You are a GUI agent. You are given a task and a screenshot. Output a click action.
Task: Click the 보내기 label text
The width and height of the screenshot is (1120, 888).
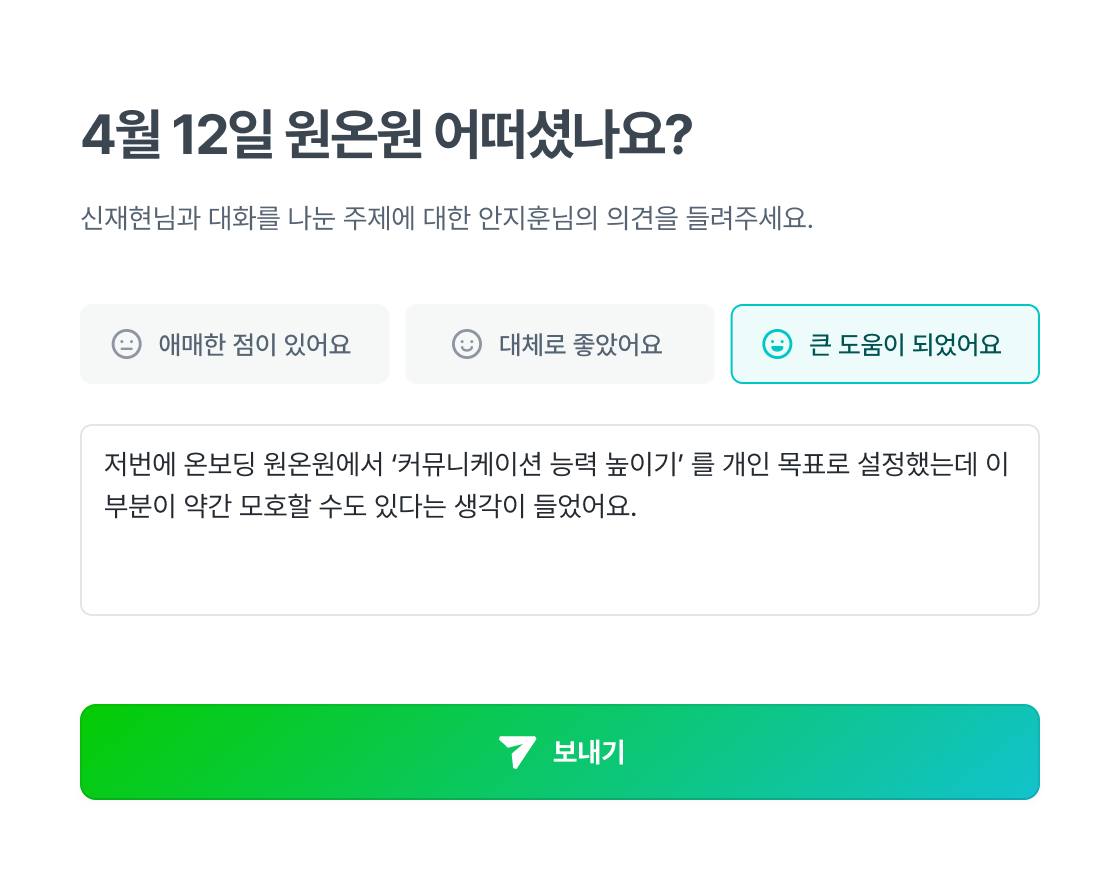point(589,752)
